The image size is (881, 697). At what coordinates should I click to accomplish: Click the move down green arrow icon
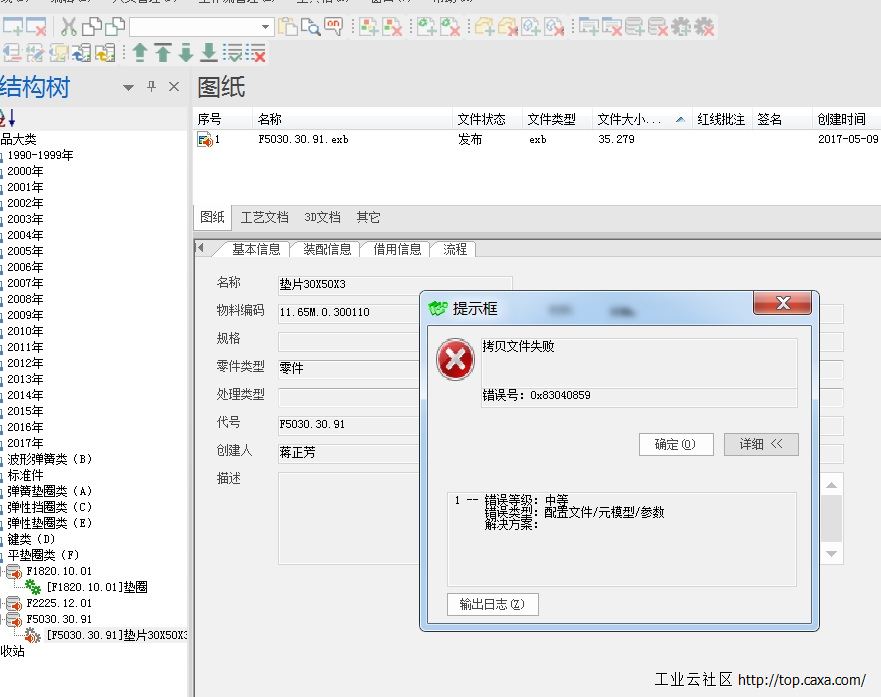pos(186,53)
